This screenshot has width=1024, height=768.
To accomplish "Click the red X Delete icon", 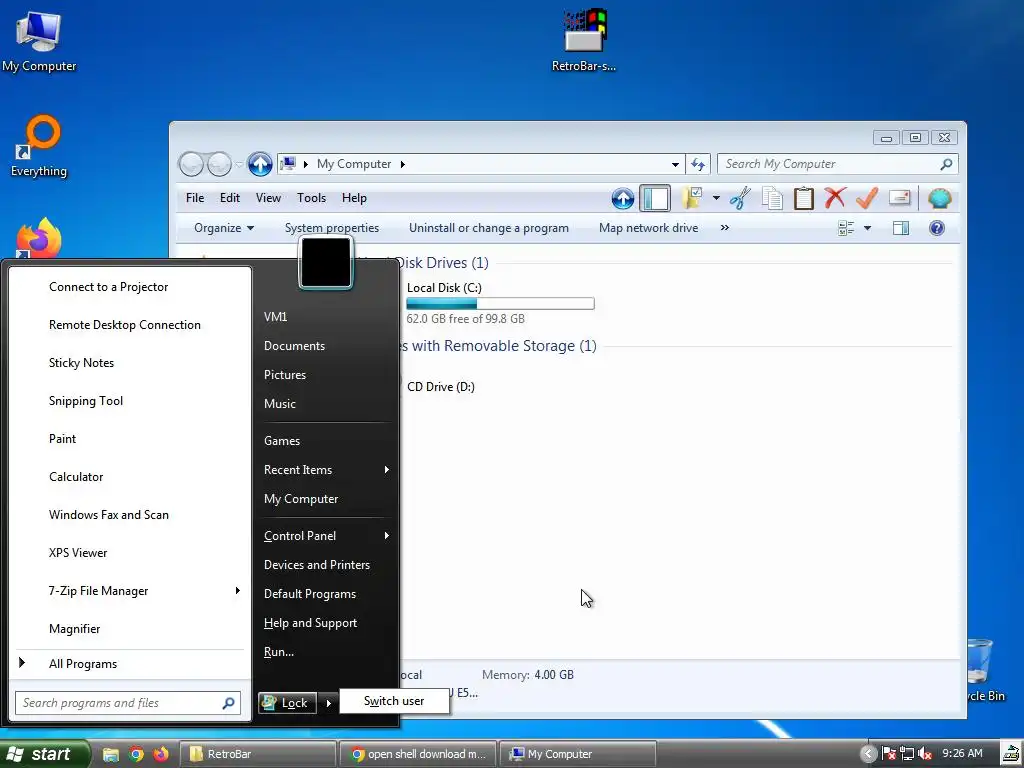I will click(x=835, y=197).
